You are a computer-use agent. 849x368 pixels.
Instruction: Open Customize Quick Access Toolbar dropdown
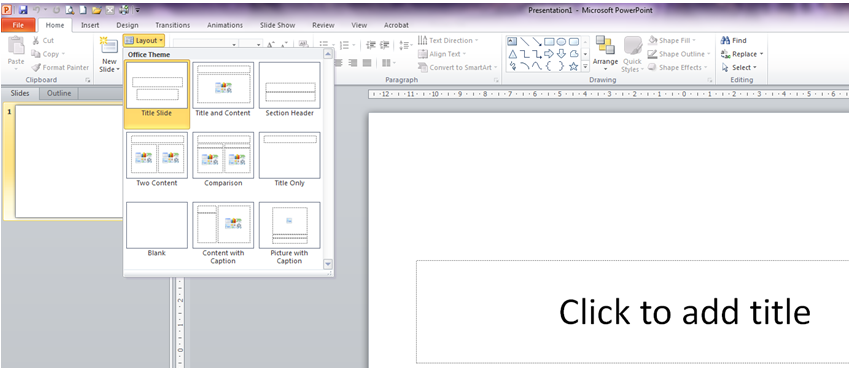pos(138,10)
